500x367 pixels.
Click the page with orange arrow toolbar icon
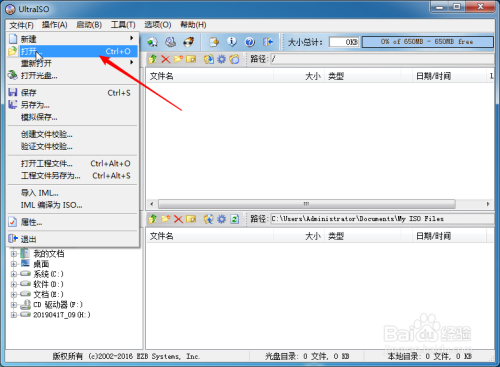tap(214, 42)
